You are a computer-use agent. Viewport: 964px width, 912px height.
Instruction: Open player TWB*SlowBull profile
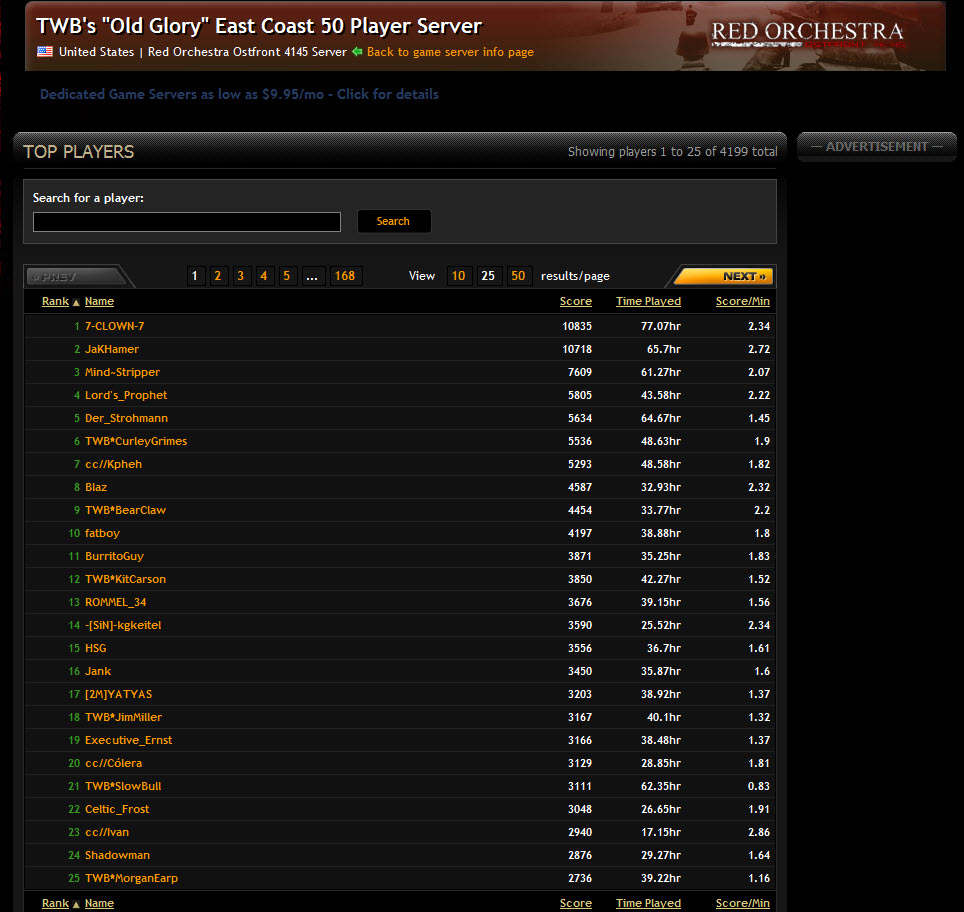123,786
